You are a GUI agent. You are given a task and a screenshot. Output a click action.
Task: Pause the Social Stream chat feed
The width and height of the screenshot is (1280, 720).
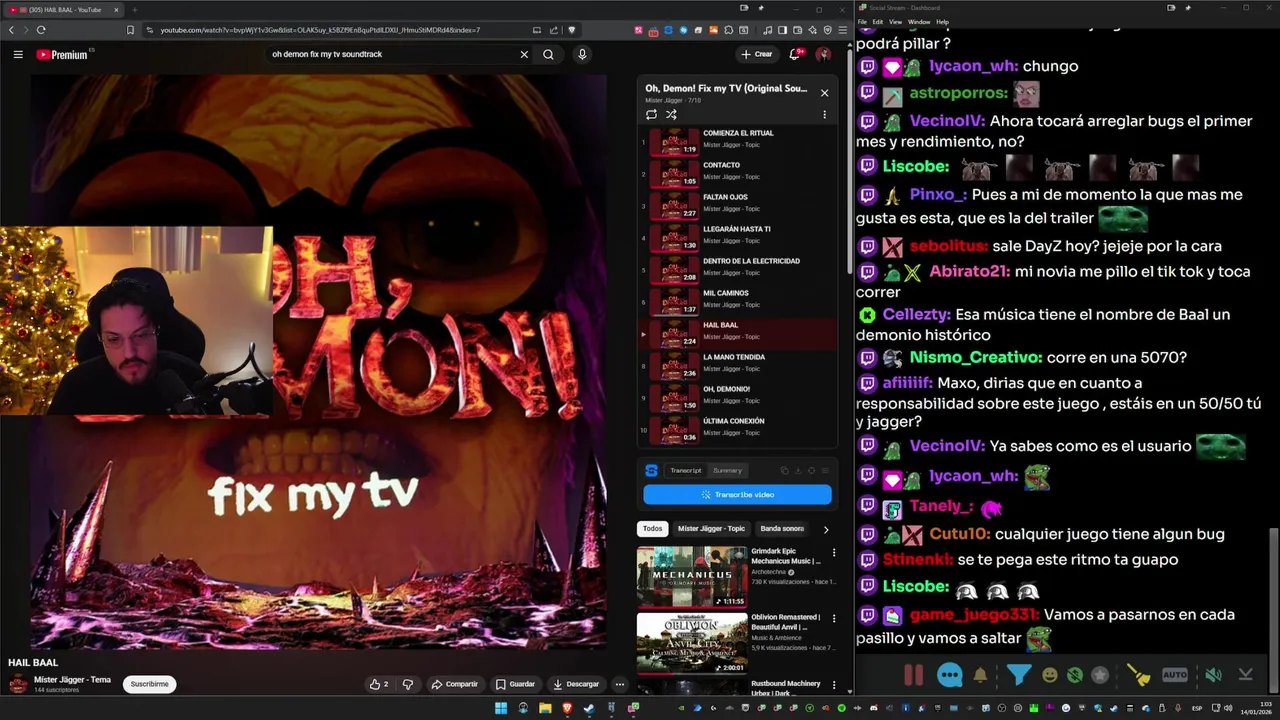point(914,675)
